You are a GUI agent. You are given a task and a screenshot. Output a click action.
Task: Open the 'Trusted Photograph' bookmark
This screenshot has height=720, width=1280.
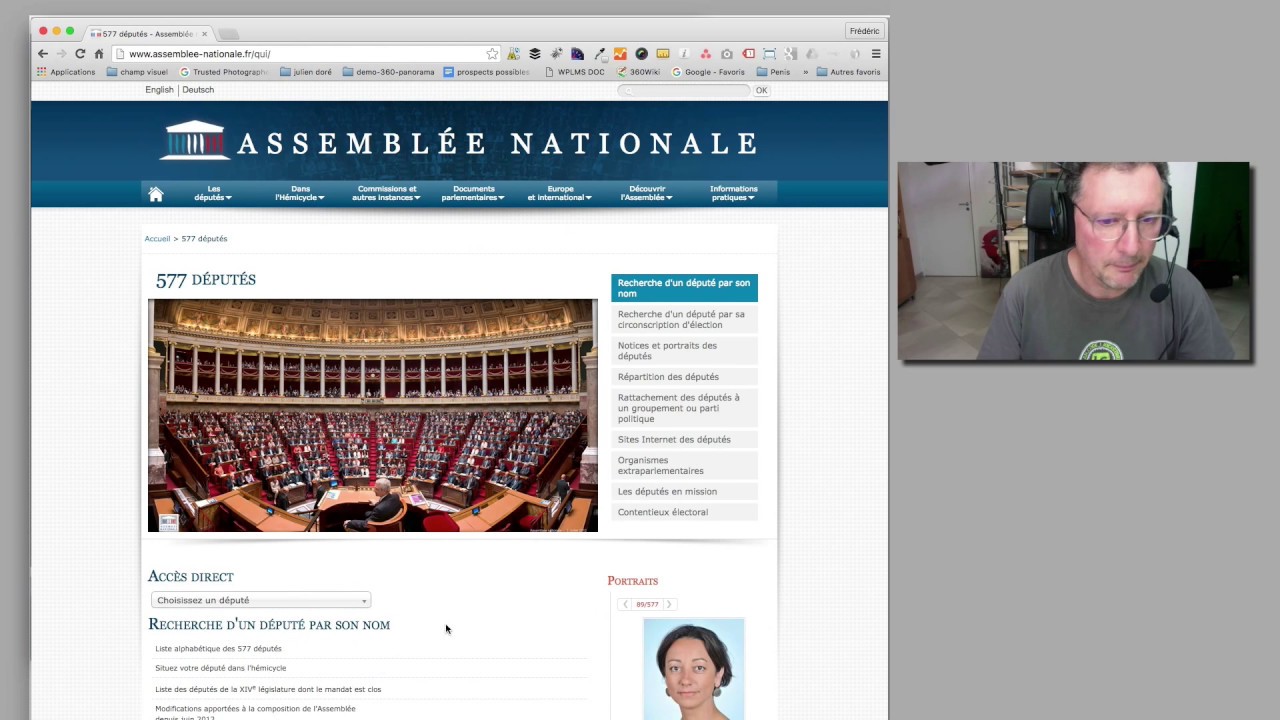(x=224, y=72)
